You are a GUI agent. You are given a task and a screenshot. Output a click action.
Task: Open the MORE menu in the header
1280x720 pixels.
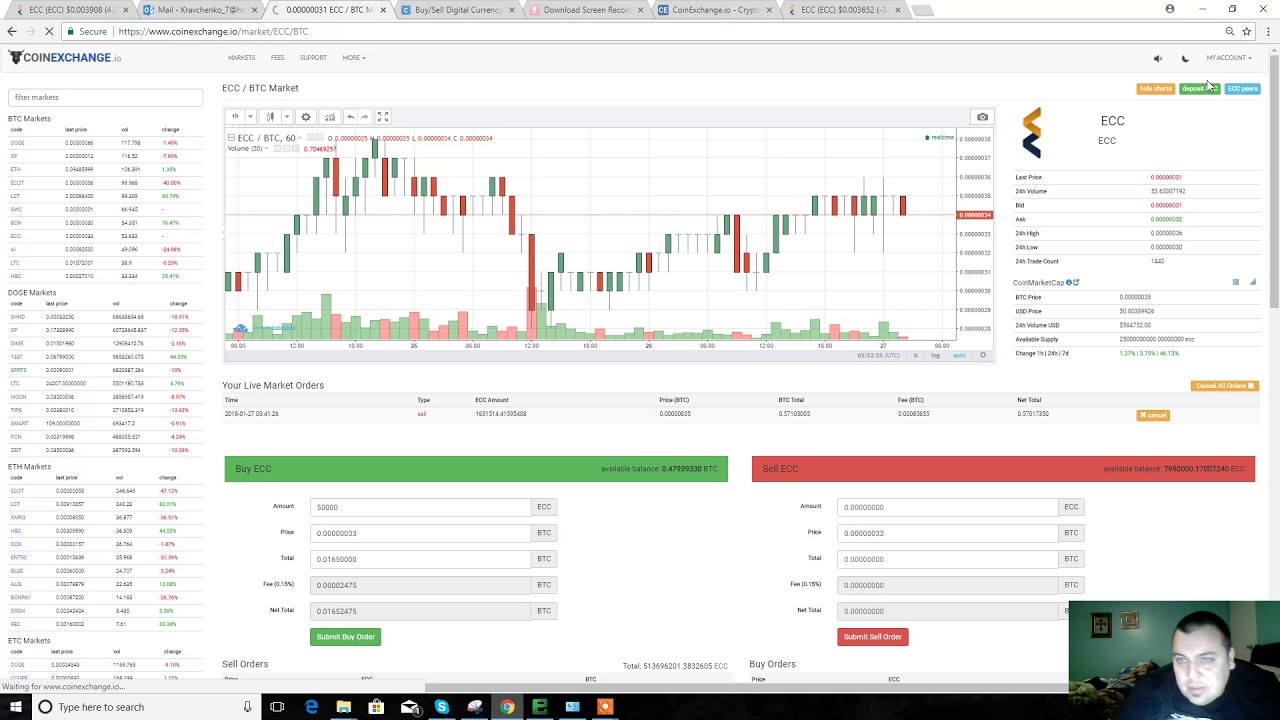353,58
